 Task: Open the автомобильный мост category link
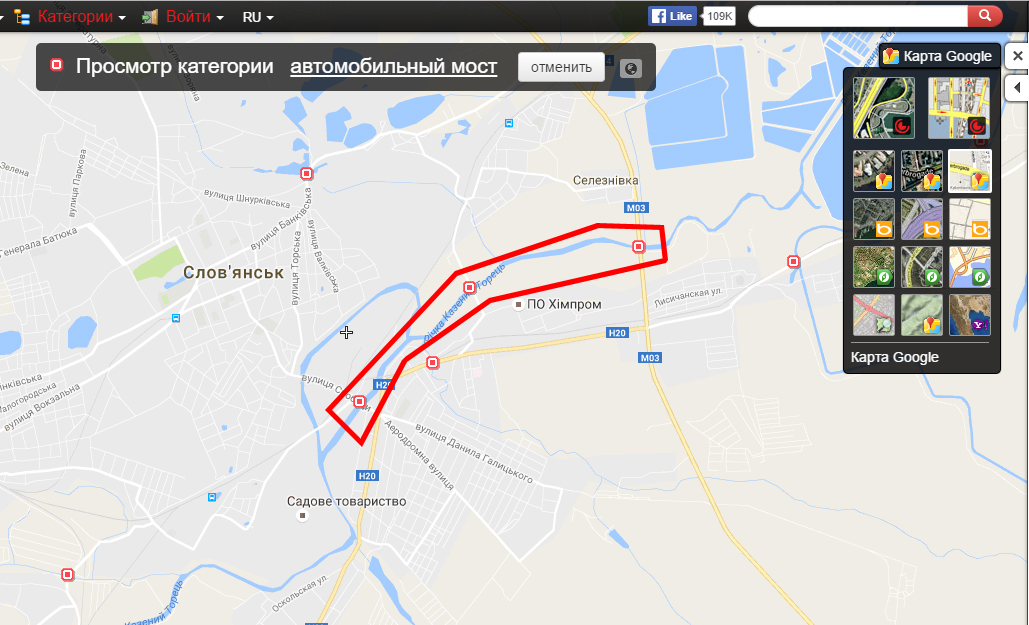point(394,66)
